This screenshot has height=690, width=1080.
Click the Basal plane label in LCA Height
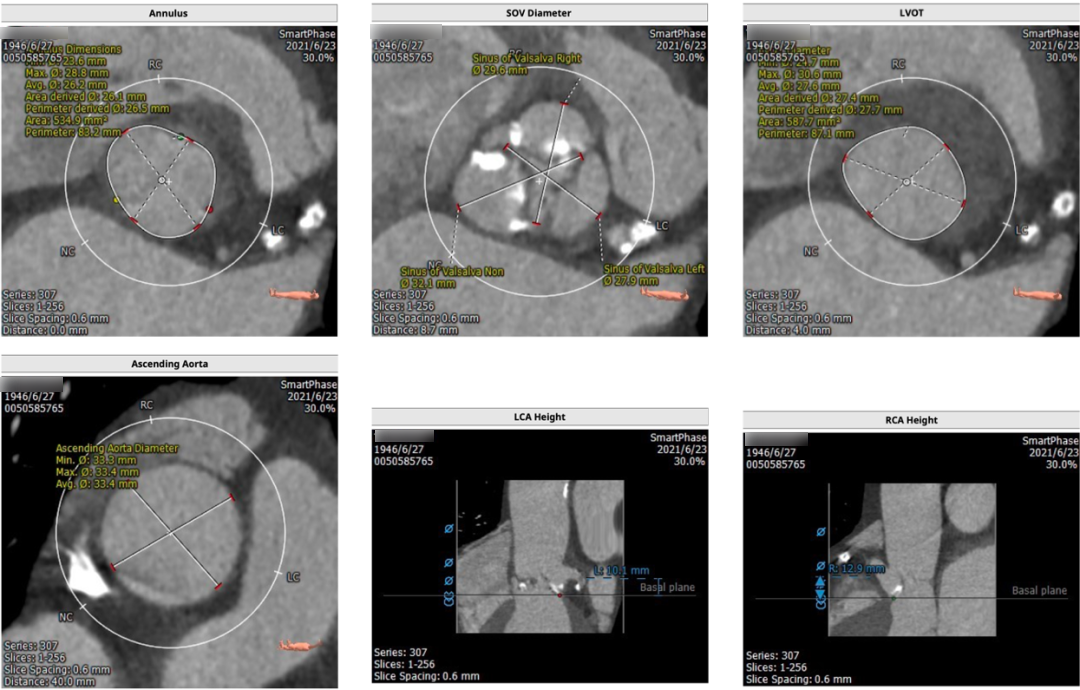[x=666, y=587]
